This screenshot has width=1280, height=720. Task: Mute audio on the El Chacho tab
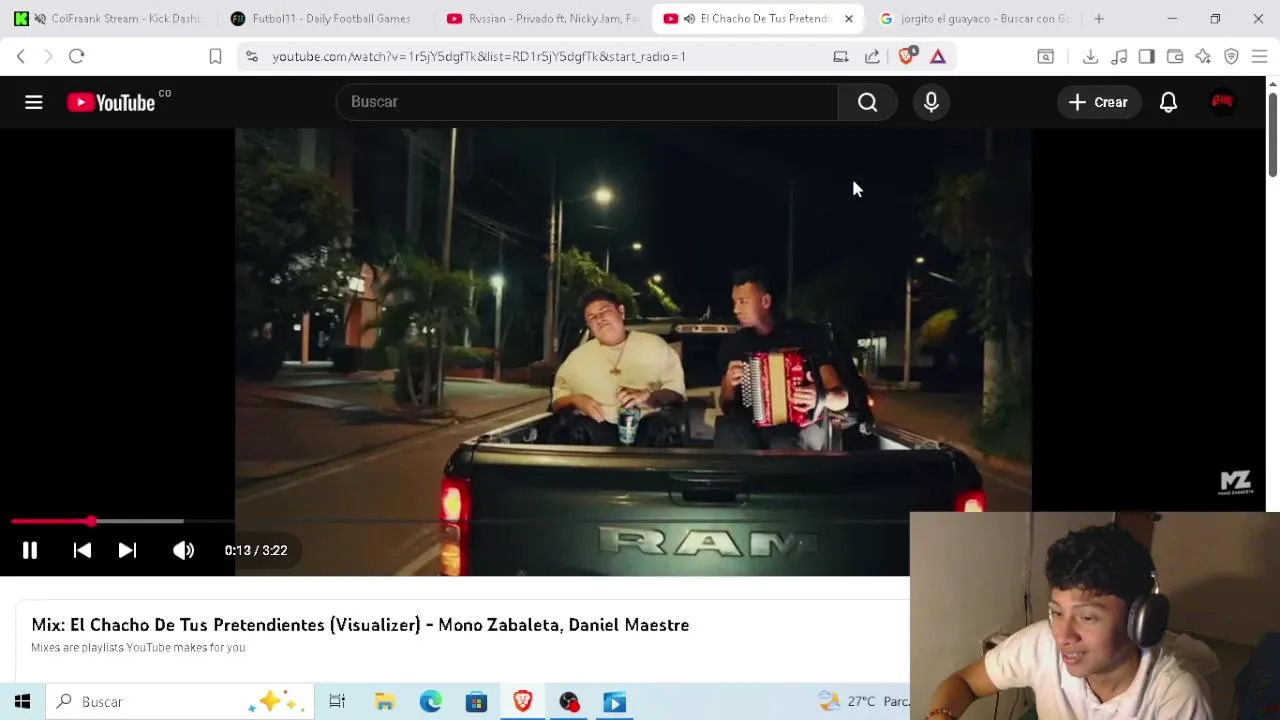coord(689,19)
